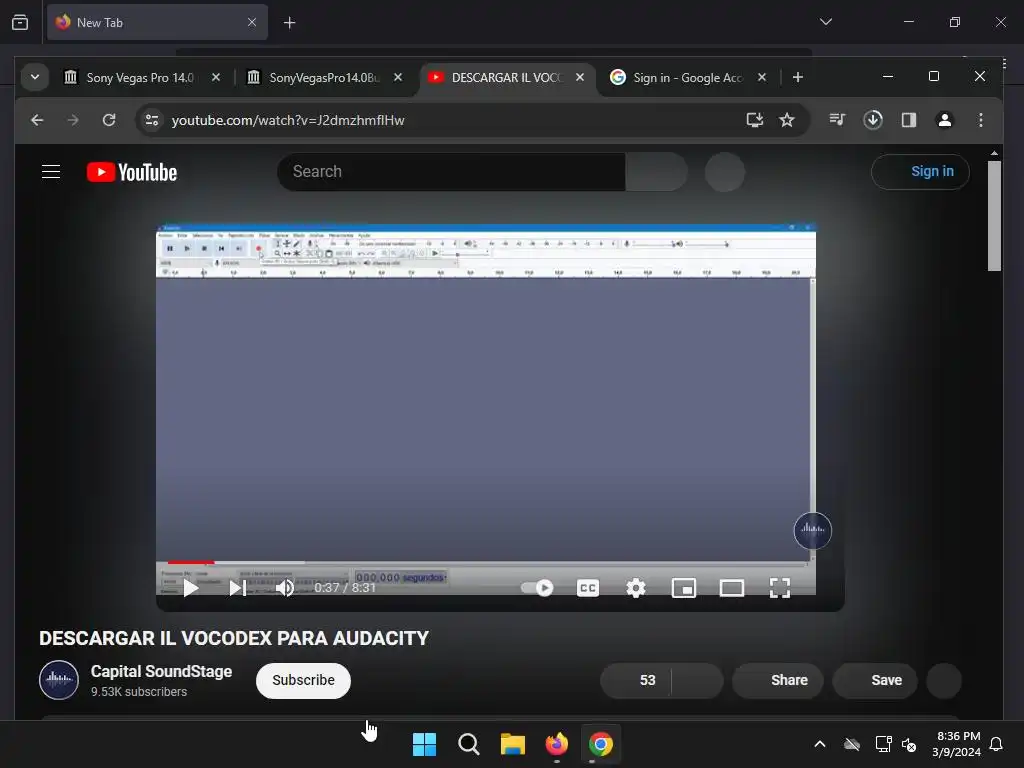Open Chrome downloads
The width and height of the screenshot is (1024, 768).
point(873,120)
